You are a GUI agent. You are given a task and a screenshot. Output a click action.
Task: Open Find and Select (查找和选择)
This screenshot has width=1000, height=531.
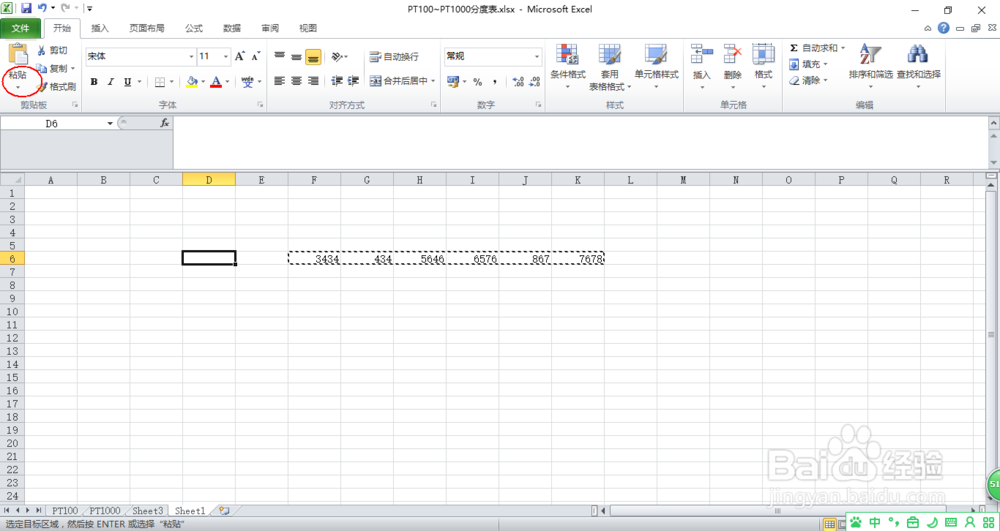coord(918,66)
